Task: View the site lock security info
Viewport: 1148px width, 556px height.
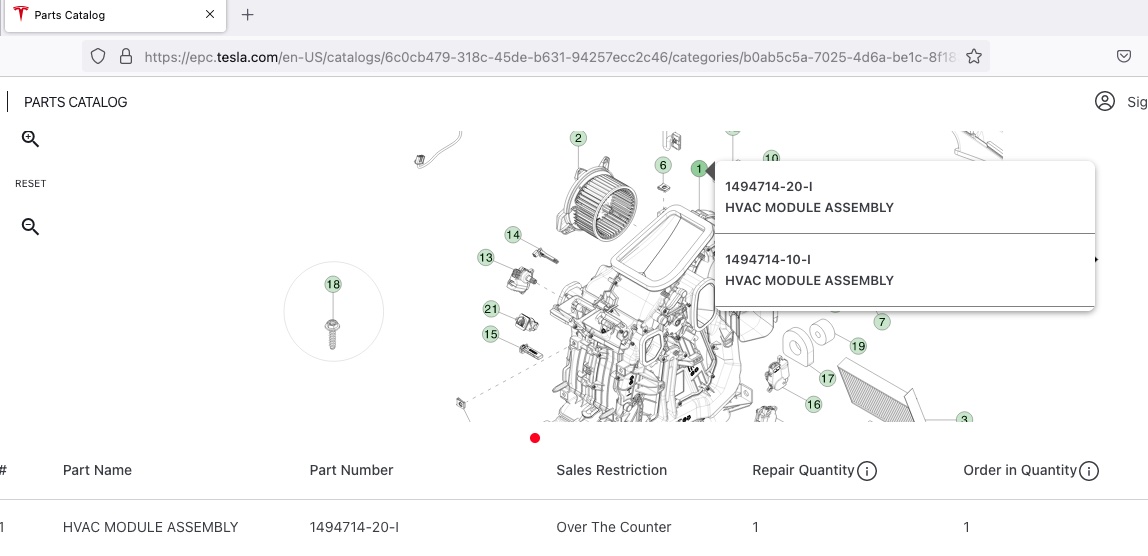Action: [x=125, y=56]
